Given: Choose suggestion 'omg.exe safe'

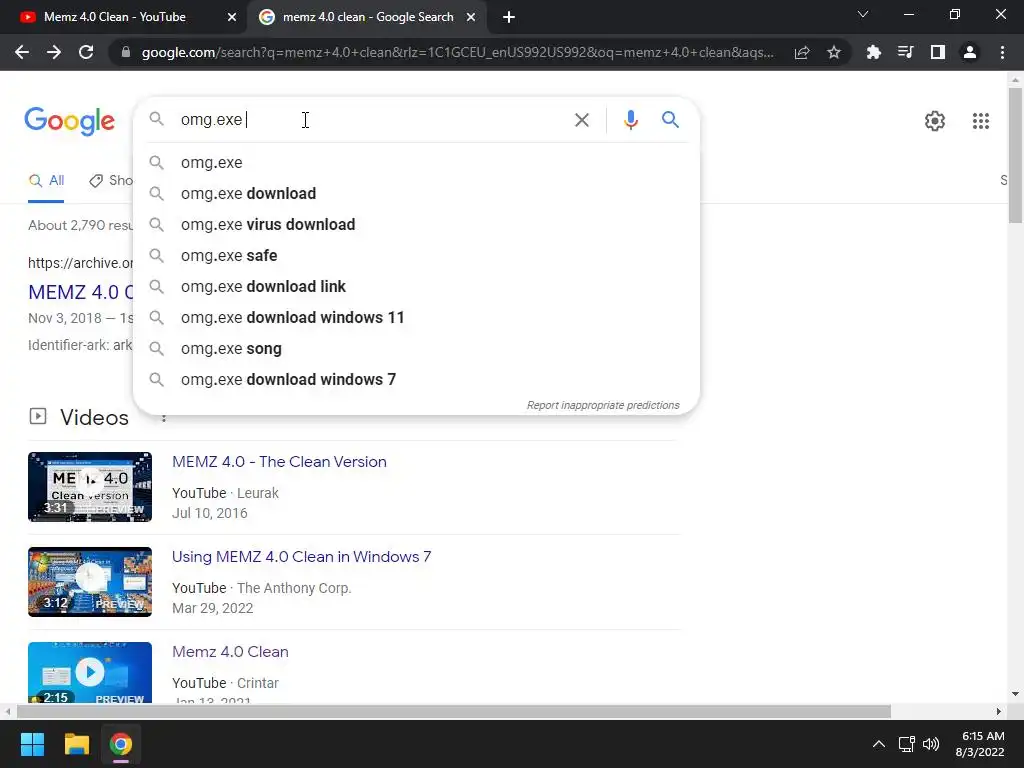Looking at the screenshot, I should pos(416,255).
